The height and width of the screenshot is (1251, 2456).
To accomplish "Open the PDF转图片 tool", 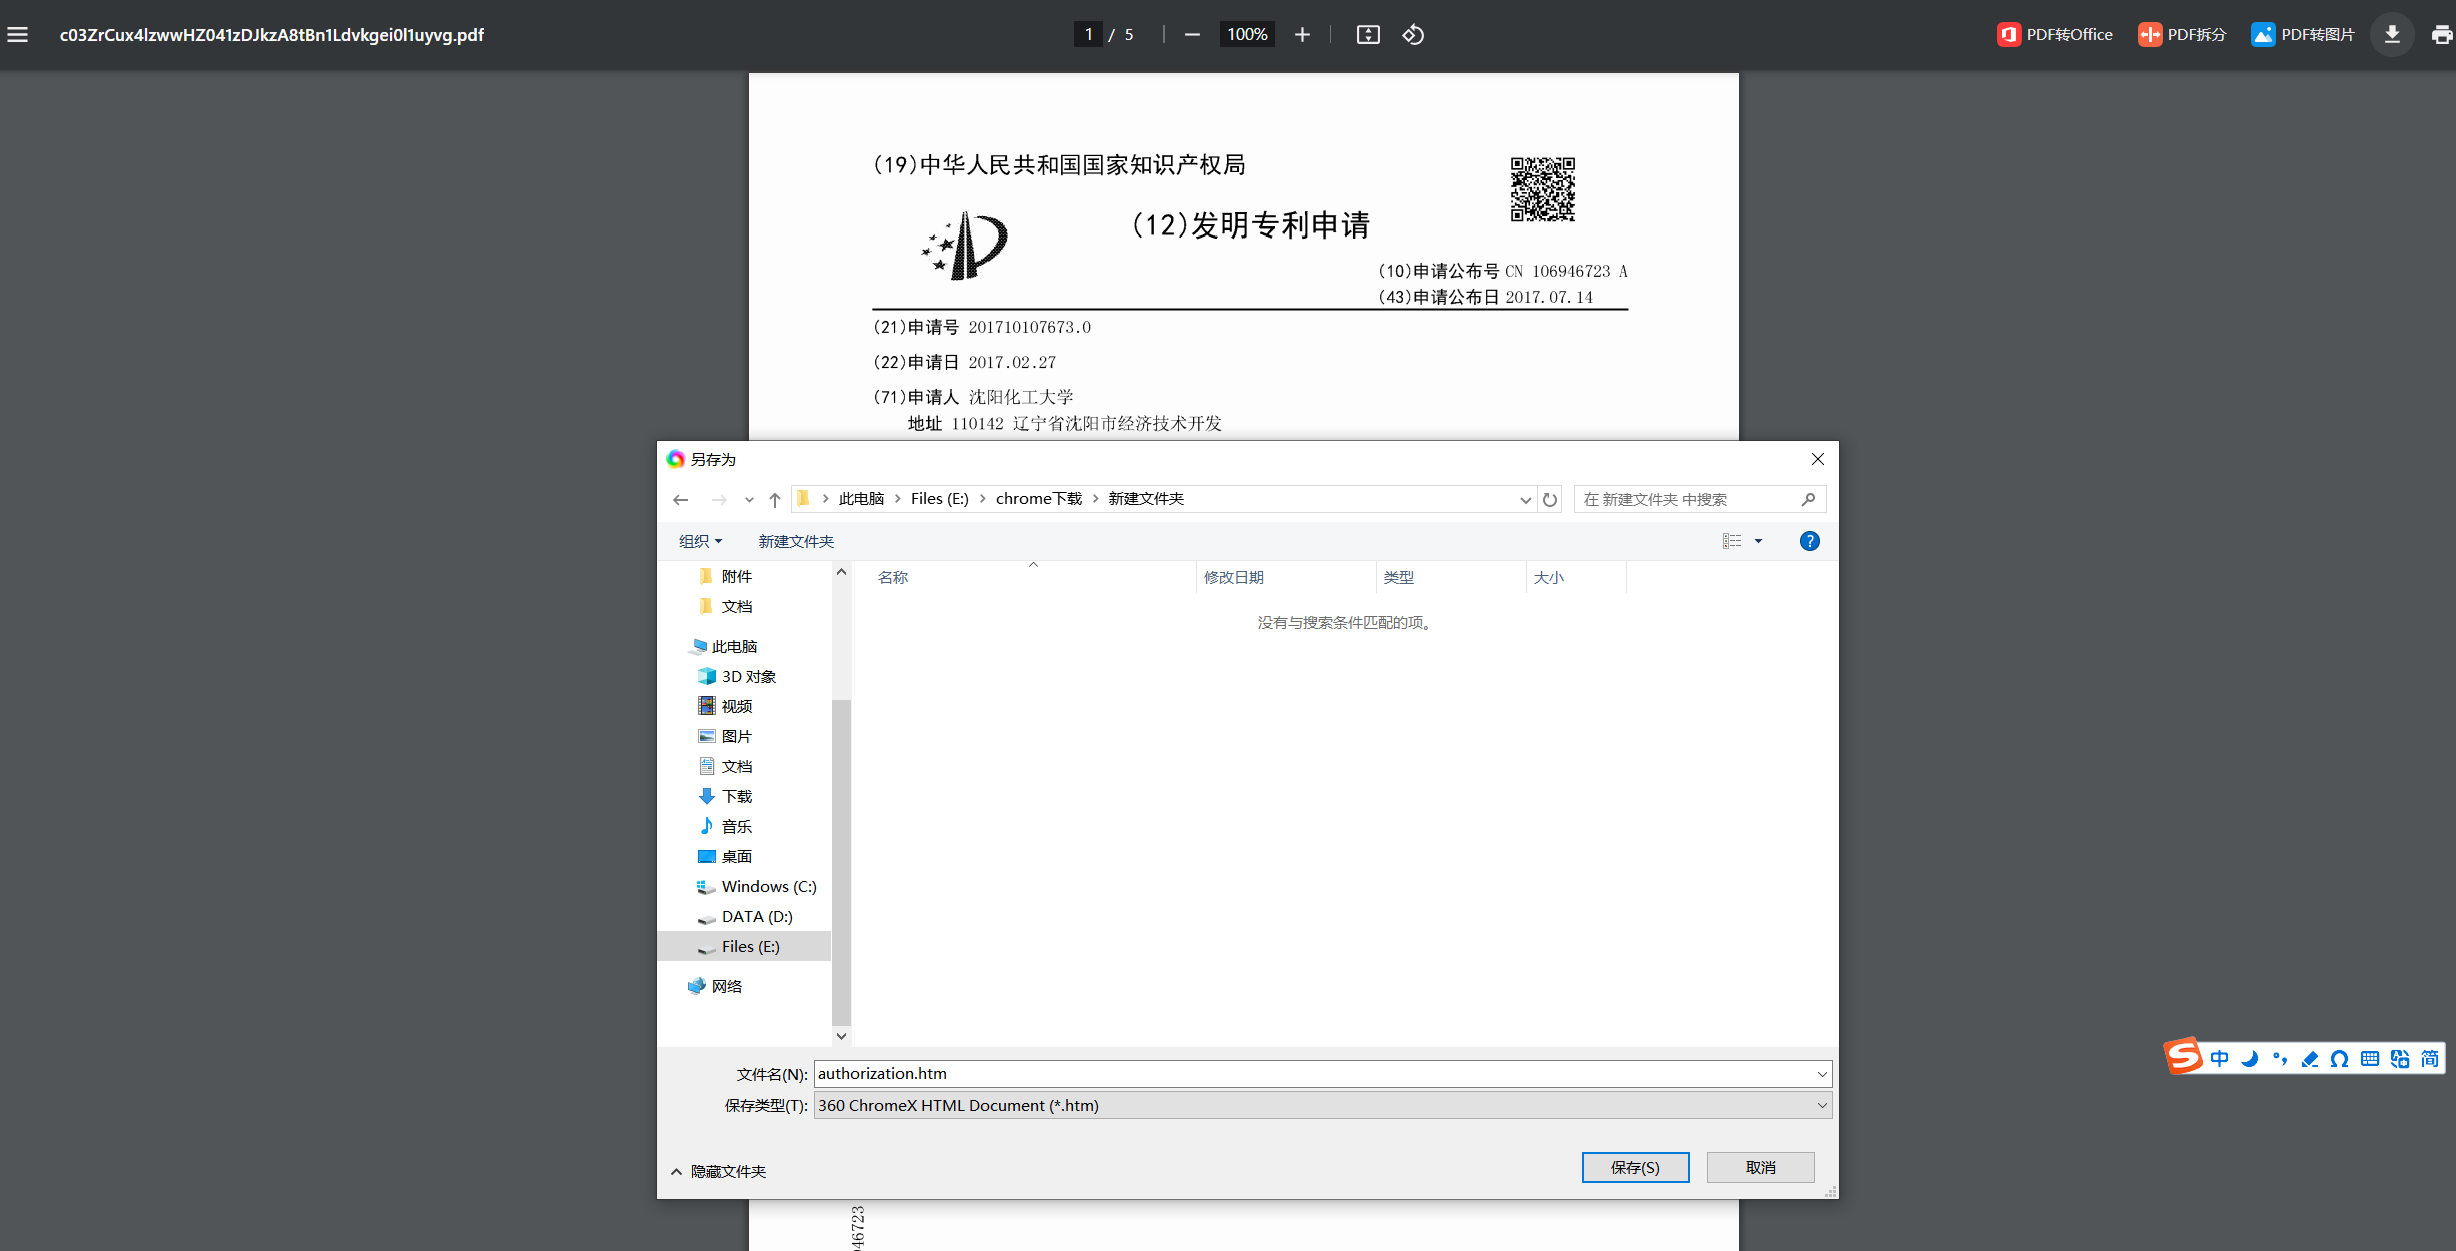I will coord(2303,33).
